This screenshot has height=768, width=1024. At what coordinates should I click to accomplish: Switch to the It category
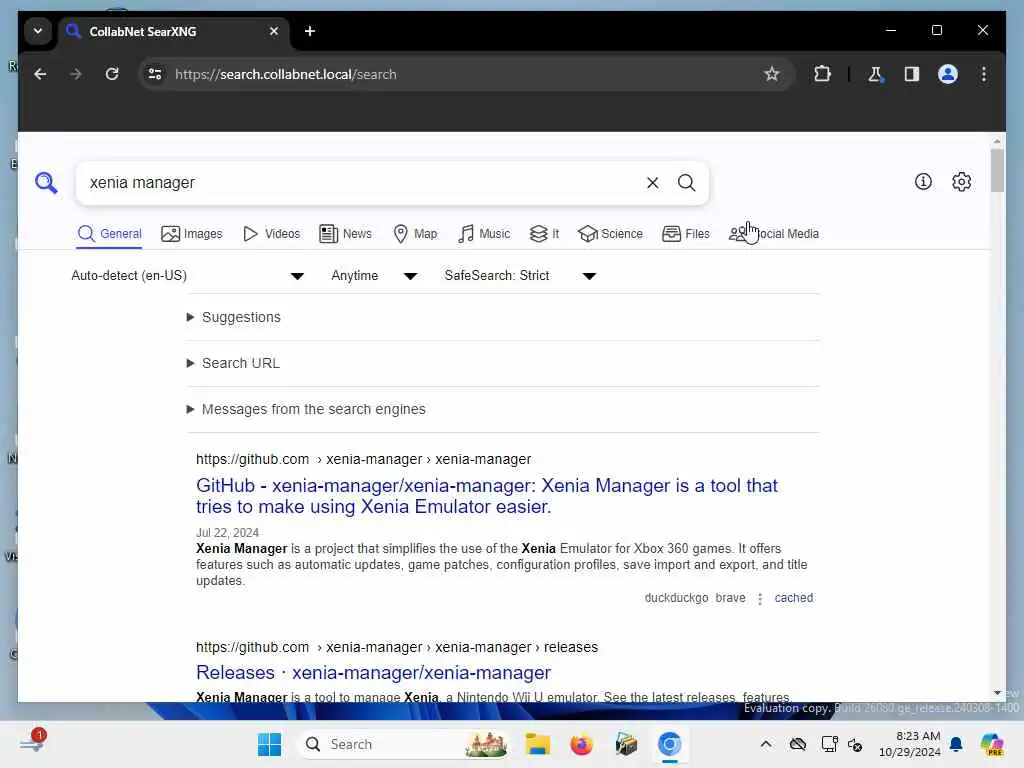click(x=545, y=234)
